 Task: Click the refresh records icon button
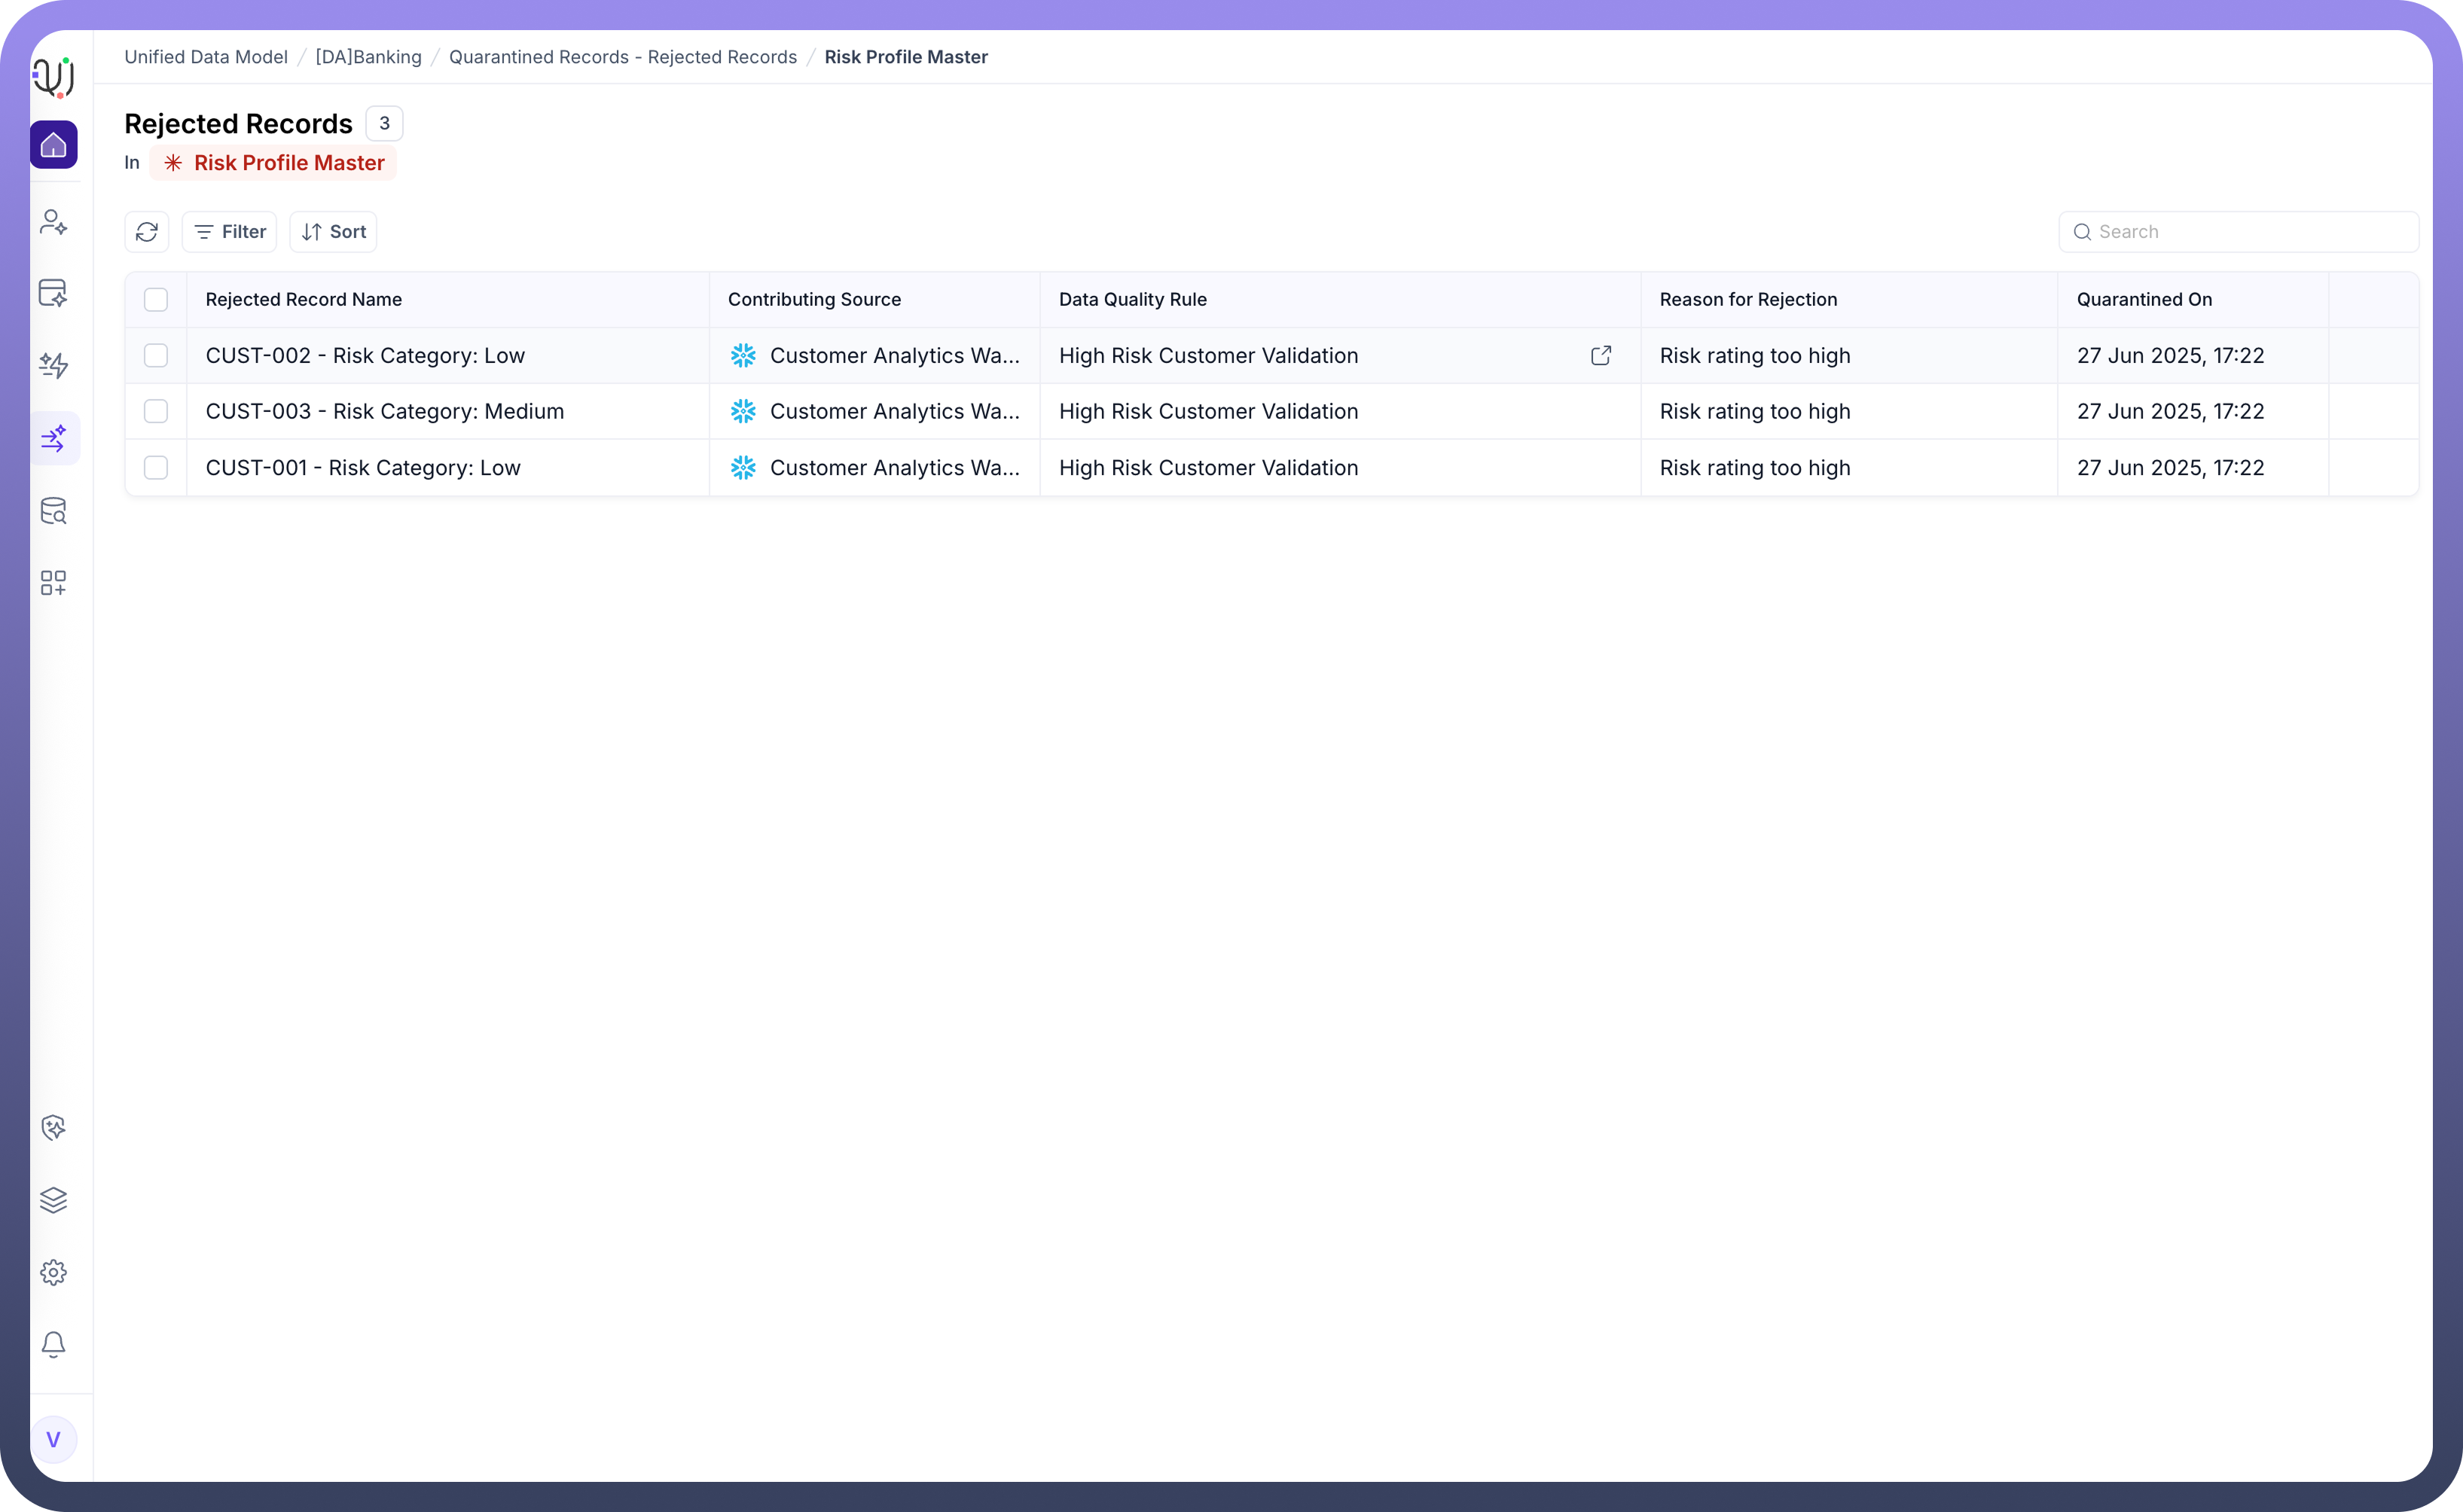[147, 232]
